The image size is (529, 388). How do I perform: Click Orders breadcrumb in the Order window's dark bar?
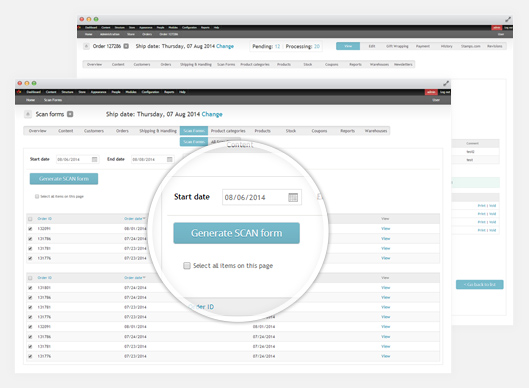point(147,34)
